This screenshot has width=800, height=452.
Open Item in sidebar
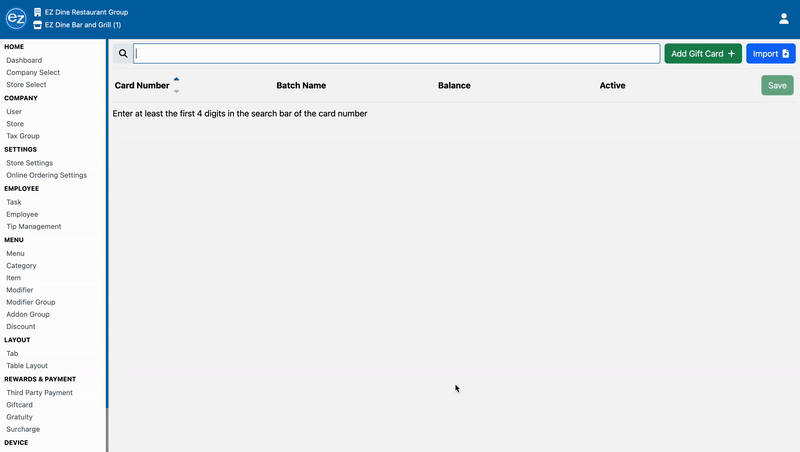tap(13, 278)
